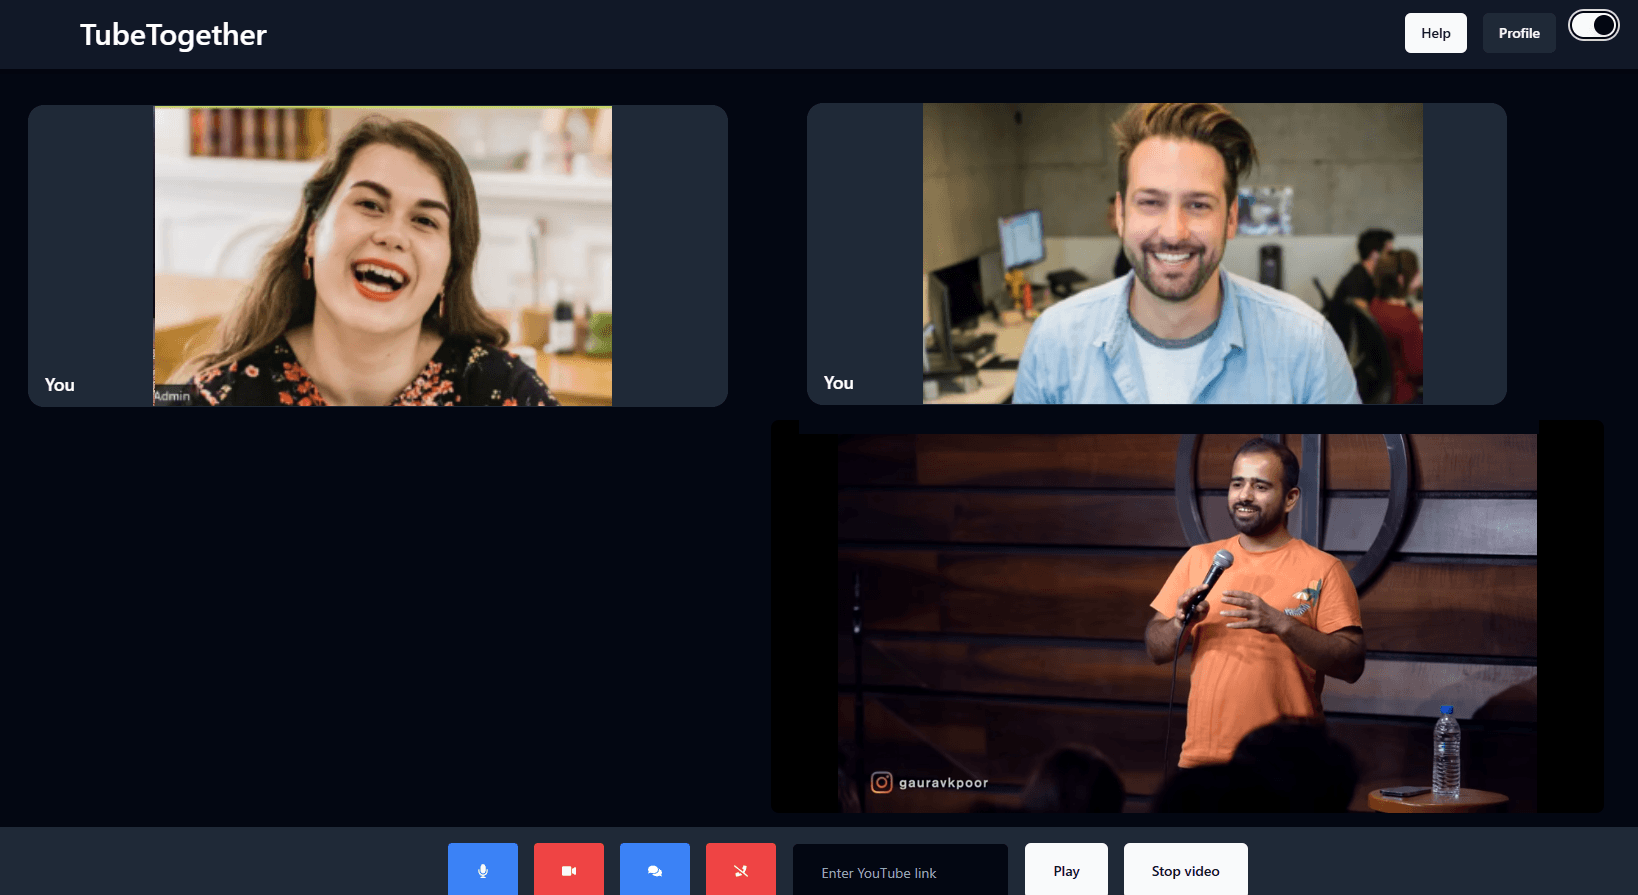Open the Help page
This screenshot has width=1638, height=895.
point(1435,33)
